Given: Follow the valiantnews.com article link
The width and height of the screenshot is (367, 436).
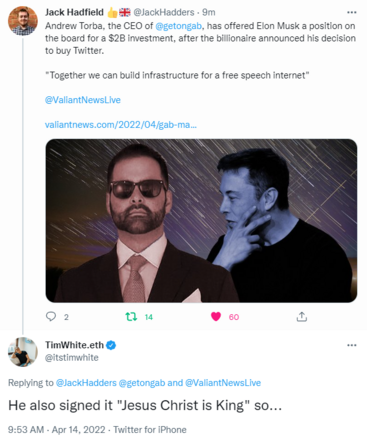Looking at the screenshot, I should [x=121, y=125].
